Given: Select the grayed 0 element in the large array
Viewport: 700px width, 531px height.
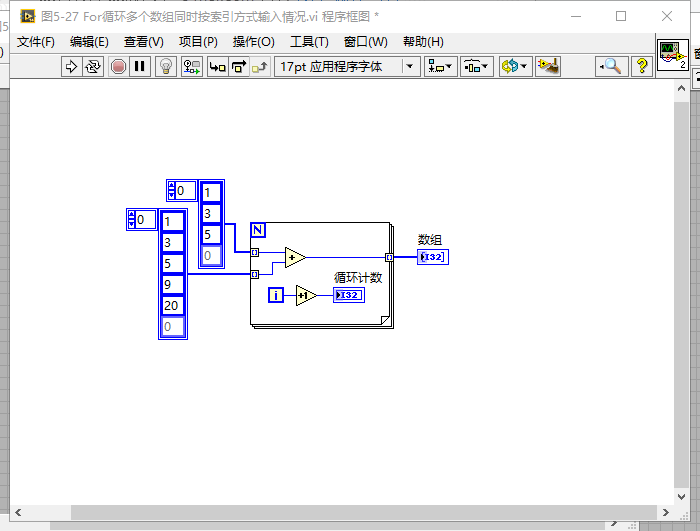Looking at the screenshot, I should pyautogui.click(x=173, y=327).
